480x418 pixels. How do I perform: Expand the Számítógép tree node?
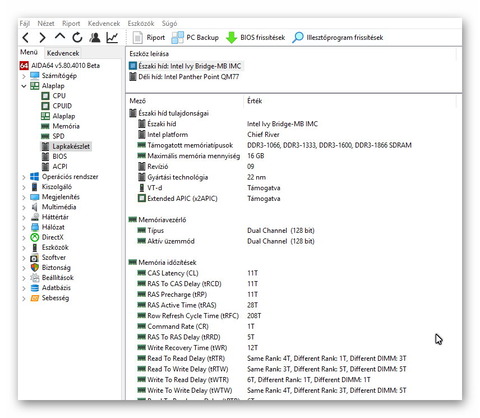[24, 76]
